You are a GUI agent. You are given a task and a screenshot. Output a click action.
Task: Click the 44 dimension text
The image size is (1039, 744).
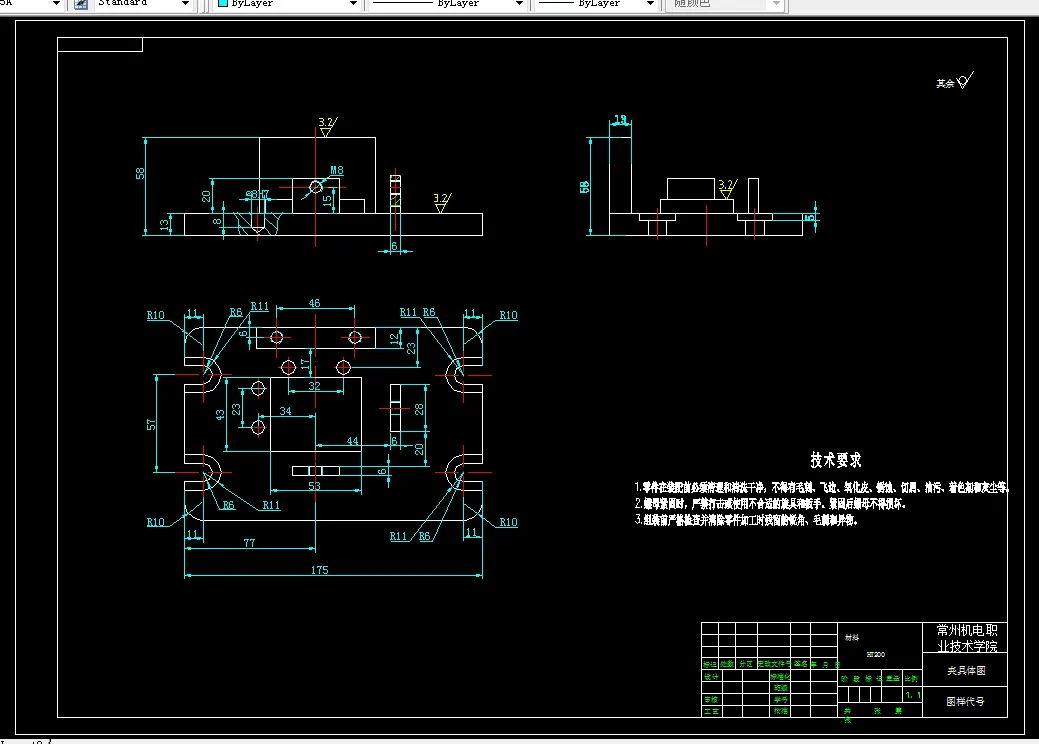[x=352, y=441]
